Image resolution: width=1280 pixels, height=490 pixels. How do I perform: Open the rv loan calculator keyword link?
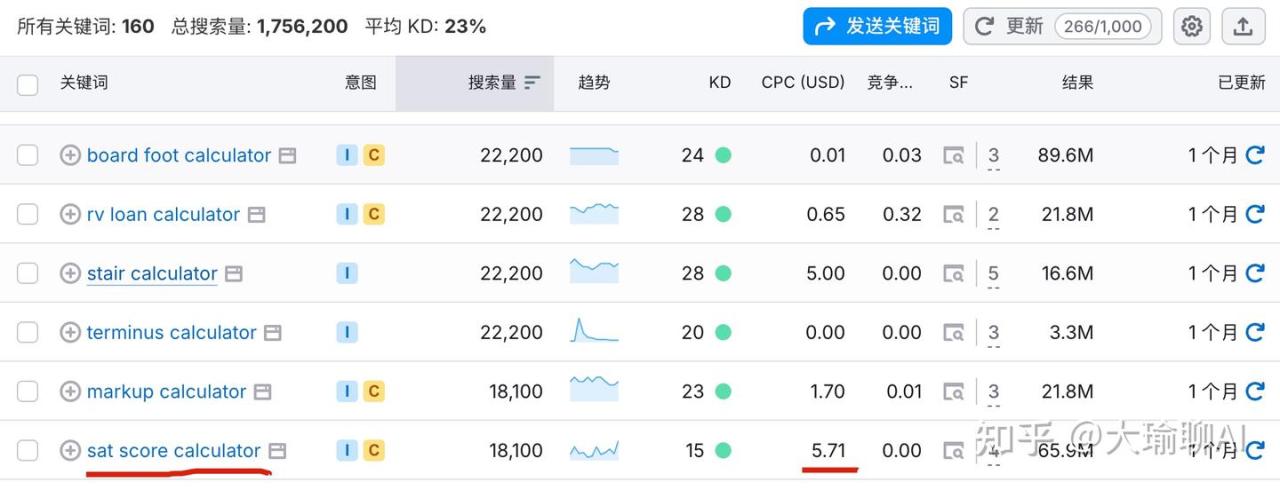(163, 214)
